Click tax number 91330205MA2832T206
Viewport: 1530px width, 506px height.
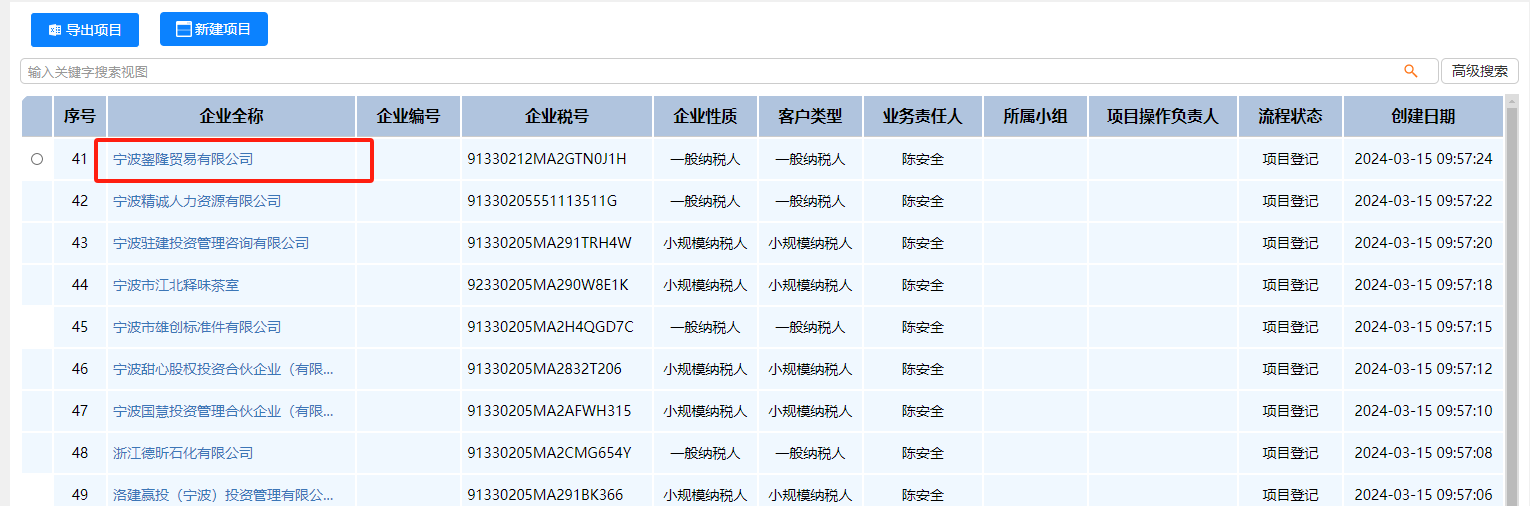tap(544, 369)
